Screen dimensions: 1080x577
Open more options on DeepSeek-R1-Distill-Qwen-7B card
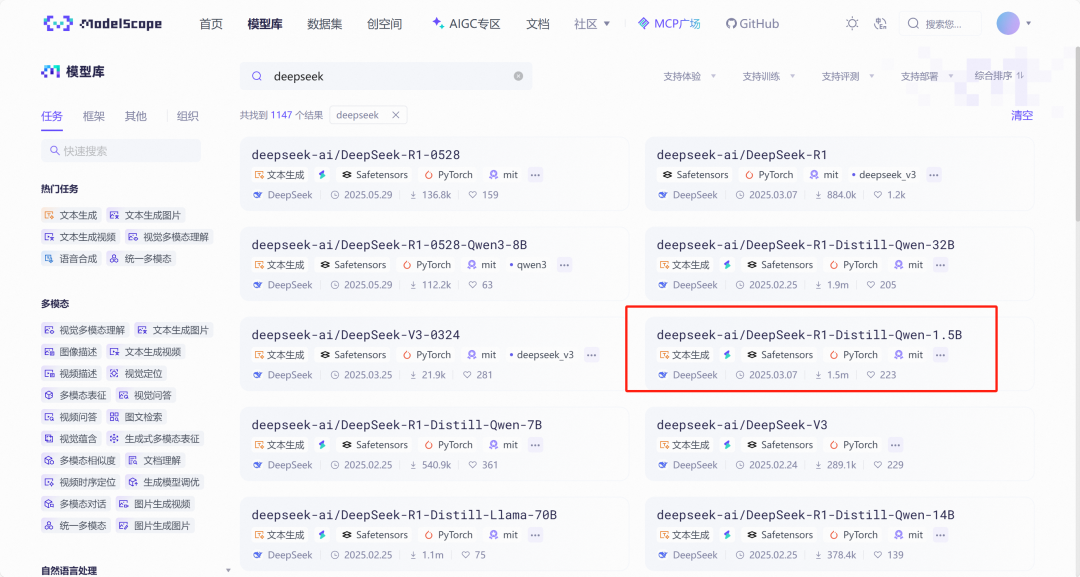tap(535, 445)
